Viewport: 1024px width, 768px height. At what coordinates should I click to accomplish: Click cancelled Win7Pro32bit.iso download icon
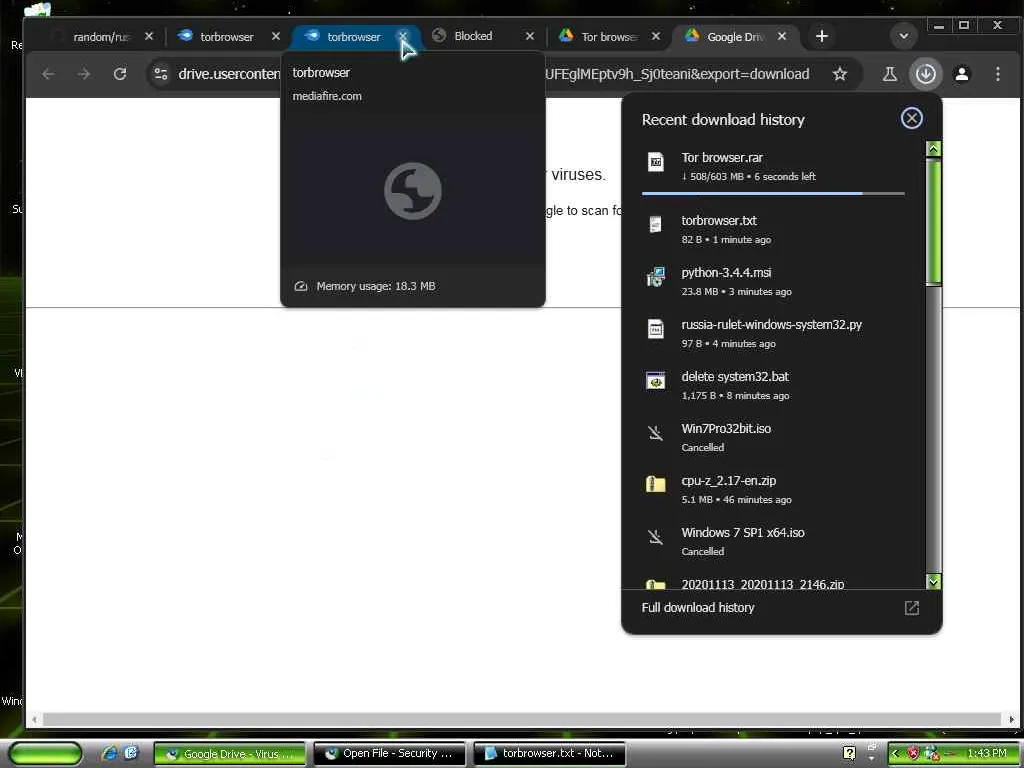tap(656, 433)
